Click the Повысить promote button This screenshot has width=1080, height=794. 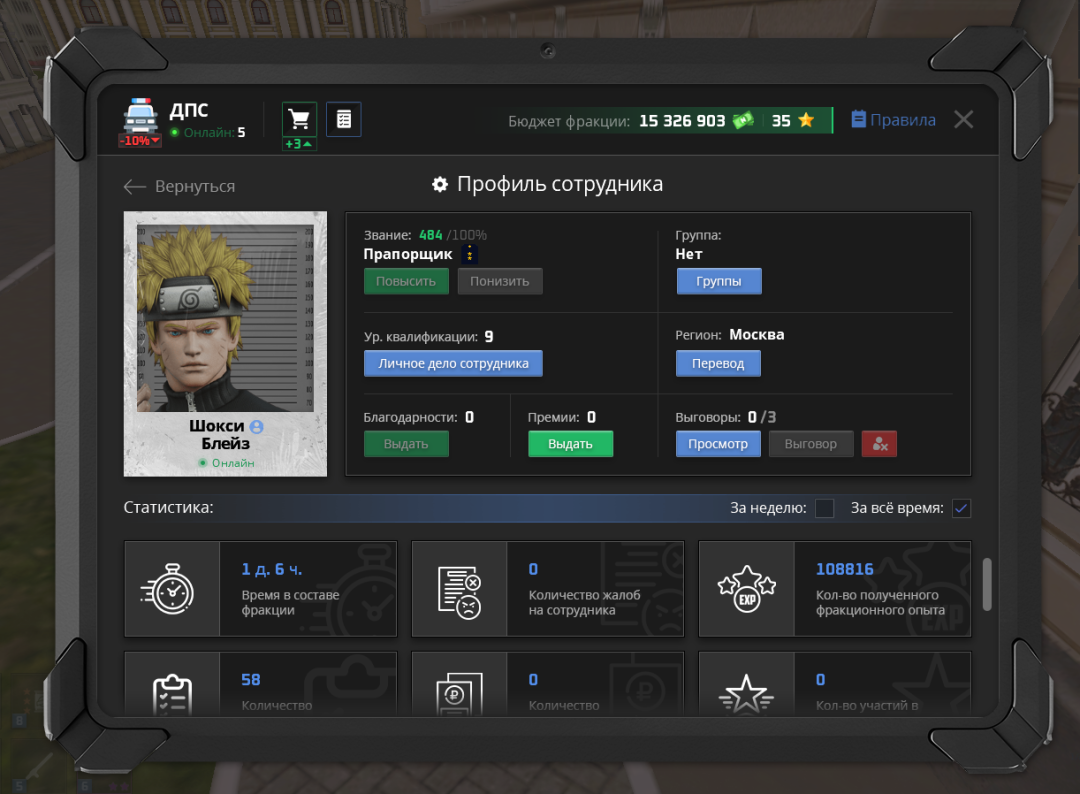(x=406, y=281)
